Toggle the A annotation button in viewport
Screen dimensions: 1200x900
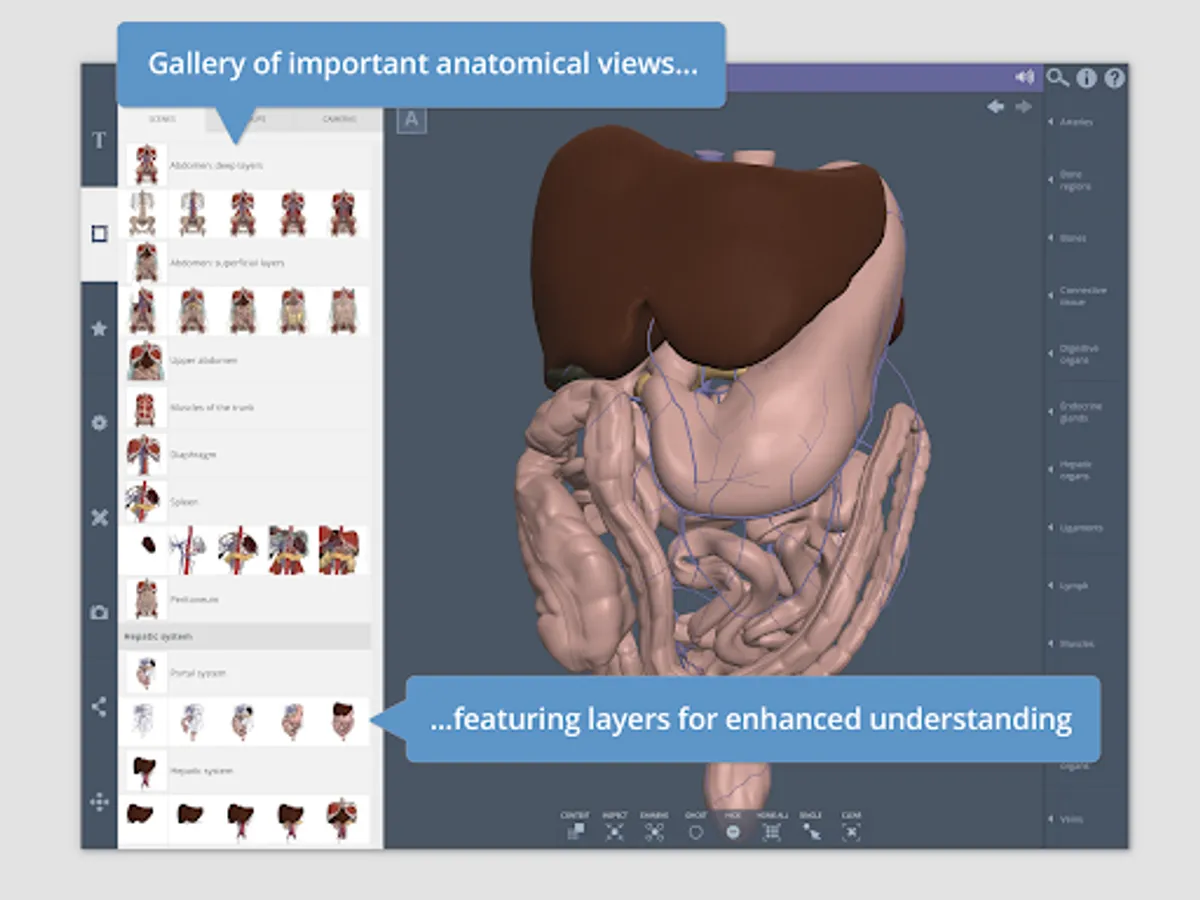click(411, 120)
